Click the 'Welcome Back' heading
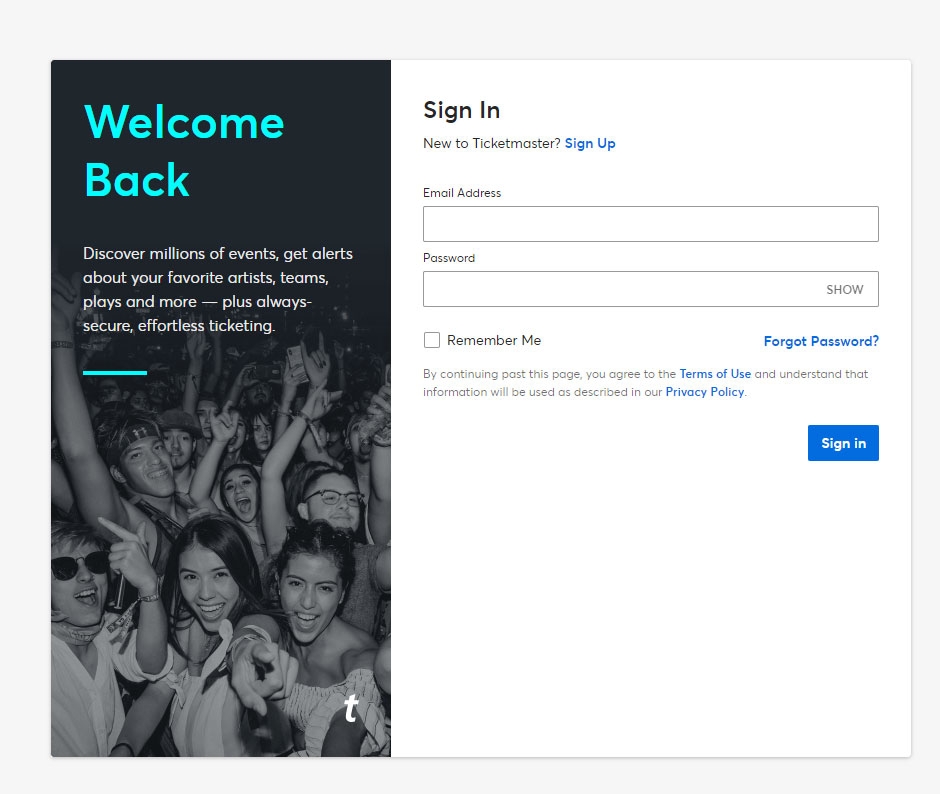Screen dimensions: 940x794 [184, 151]
